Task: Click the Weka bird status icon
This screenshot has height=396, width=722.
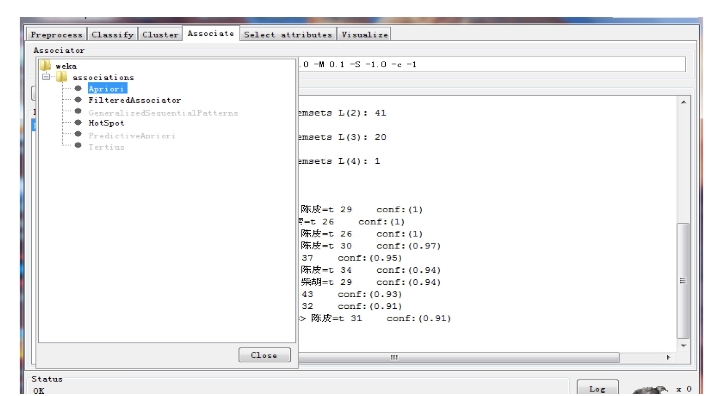Action: click(651, 389)
